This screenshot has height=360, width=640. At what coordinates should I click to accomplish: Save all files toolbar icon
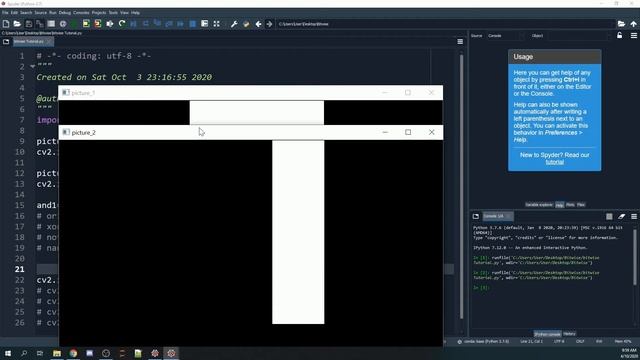click(40, 24)
